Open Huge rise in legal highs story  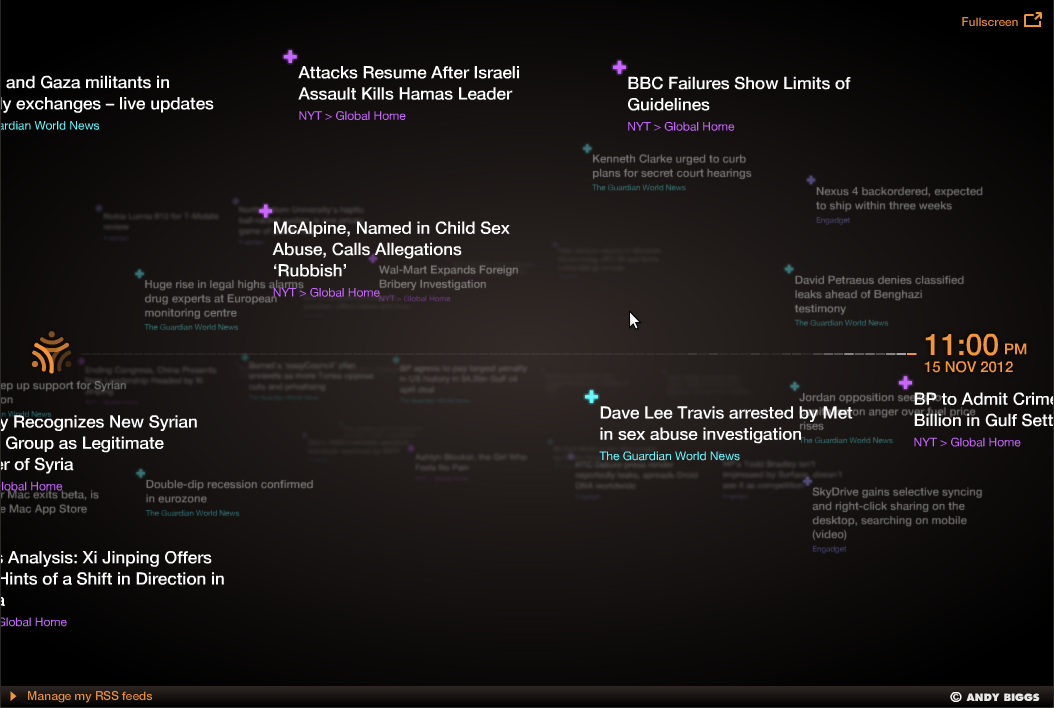click(x=223, y=299)
